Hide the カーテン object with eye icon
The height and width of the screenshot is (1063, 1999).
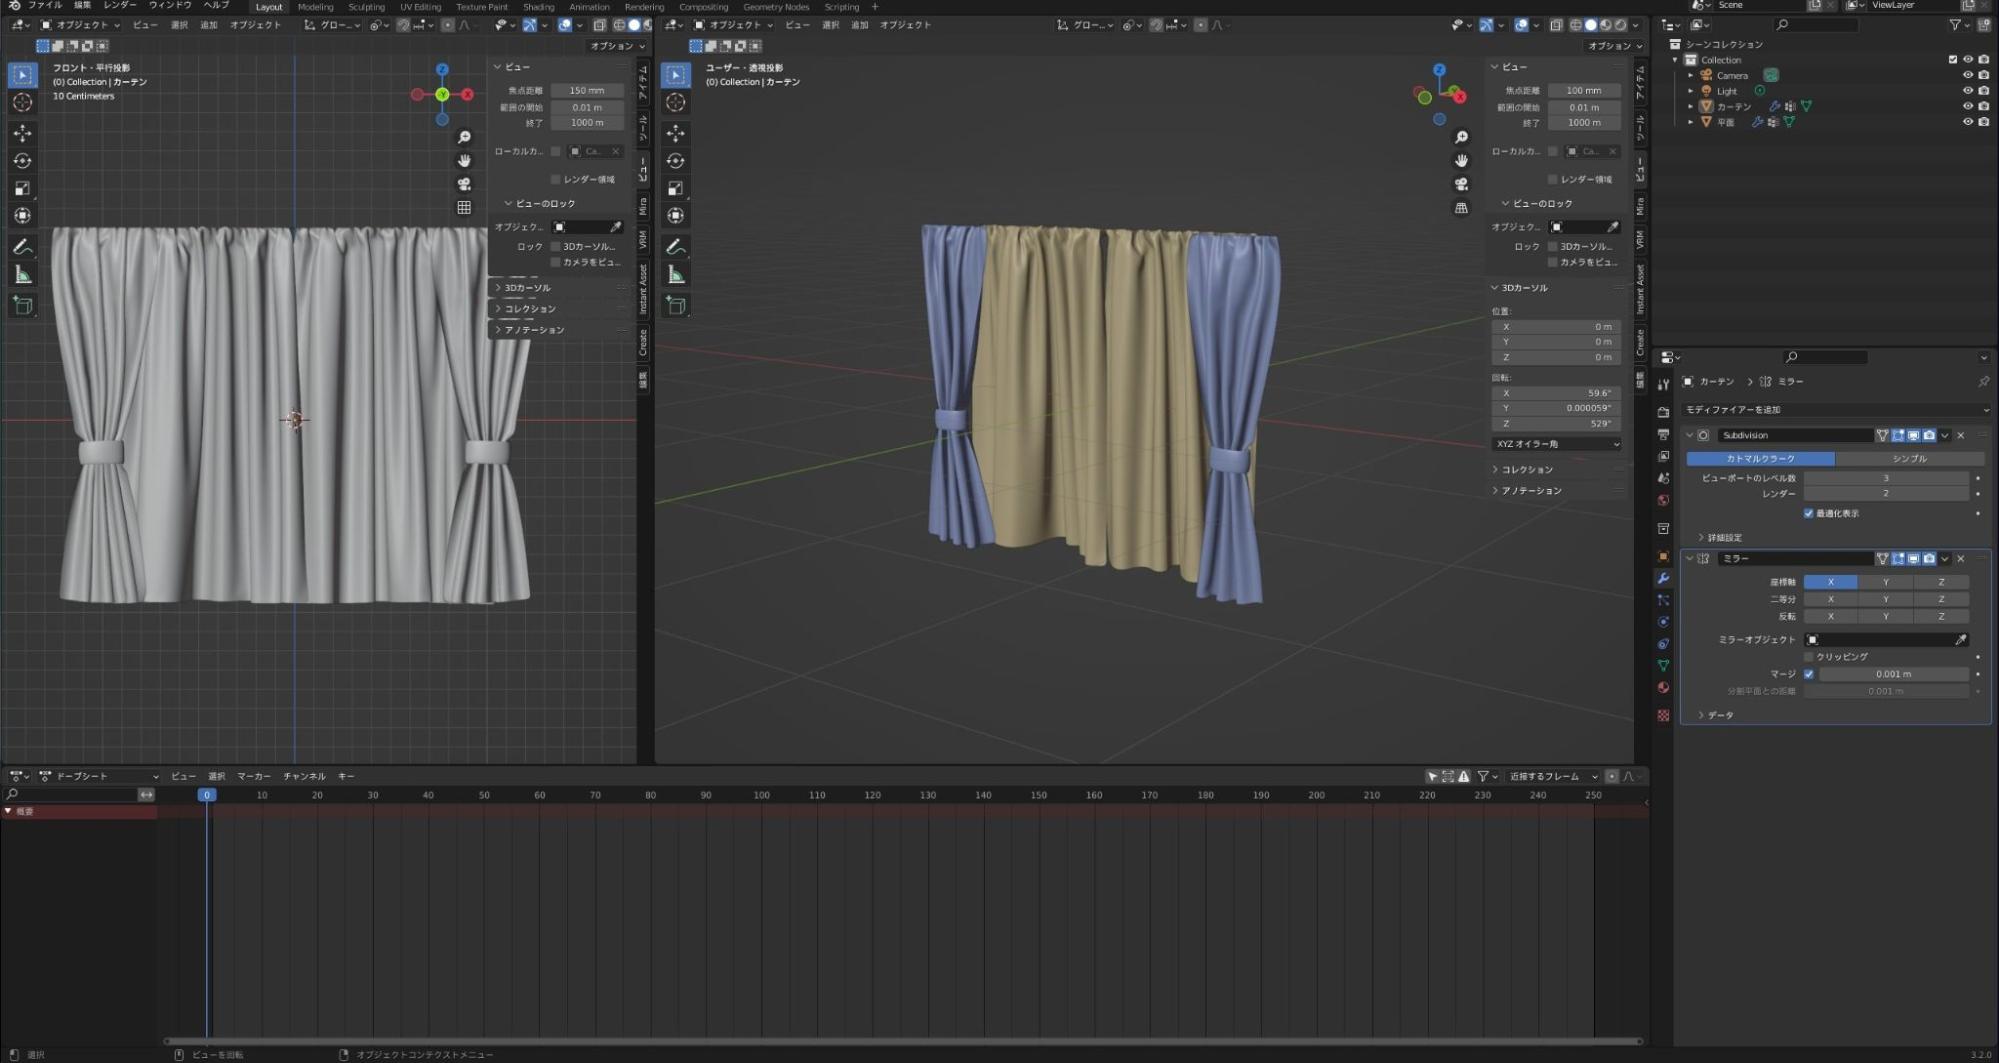(x=1967, y=106)
